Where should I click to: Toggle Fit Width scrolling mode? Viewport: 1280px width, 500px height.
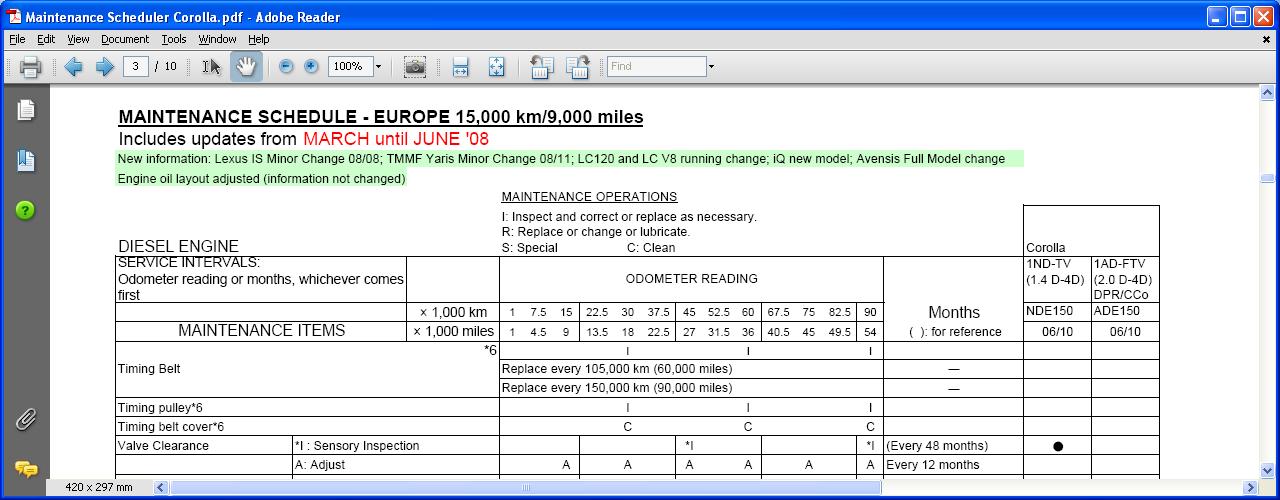[460, 67]
